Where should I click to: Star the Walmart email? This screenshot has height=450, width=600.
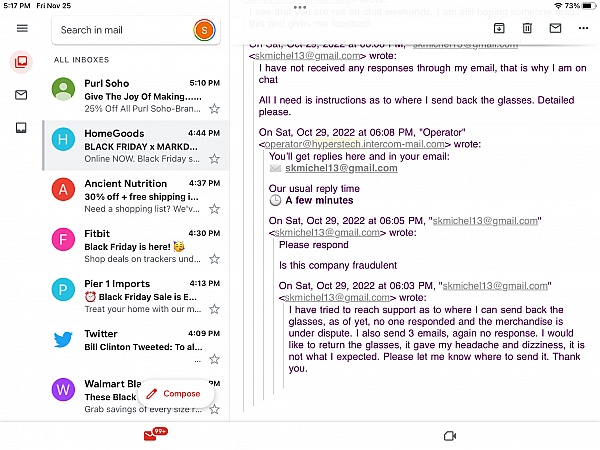click(x=215, y=409)
